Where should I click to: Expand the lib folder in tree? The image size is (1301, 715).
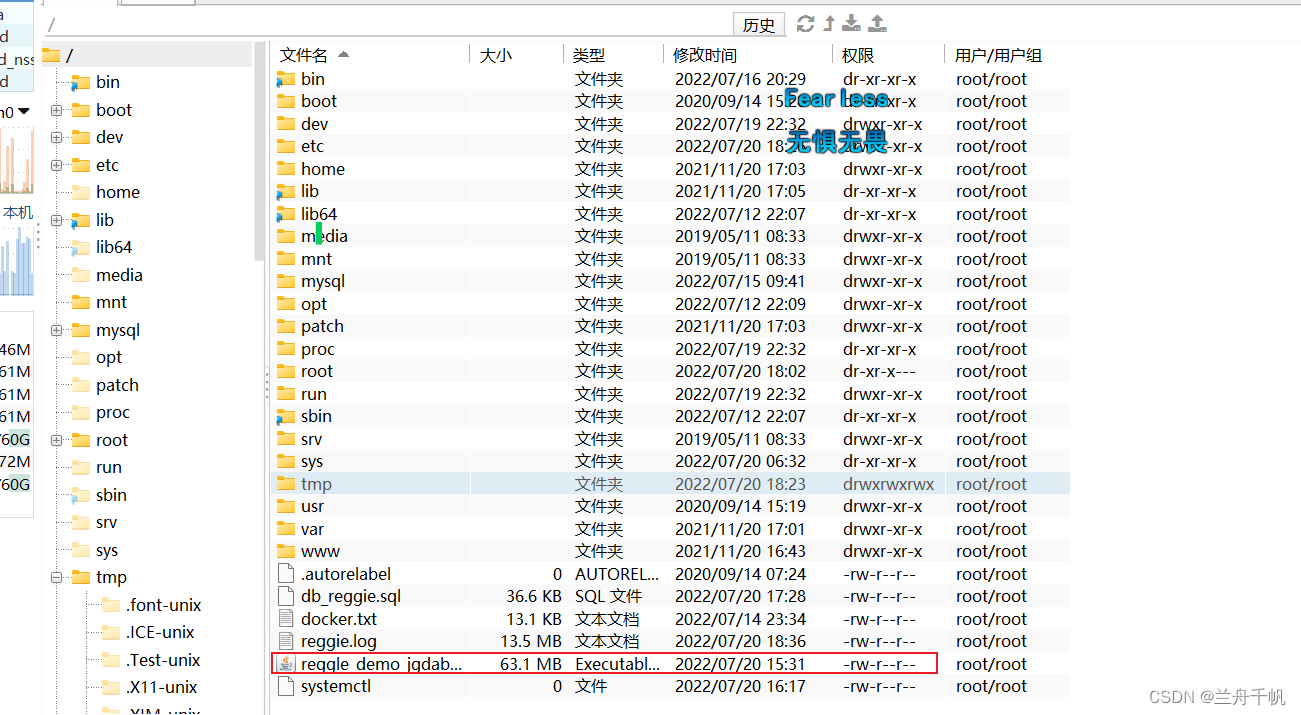tap(56, 220)
